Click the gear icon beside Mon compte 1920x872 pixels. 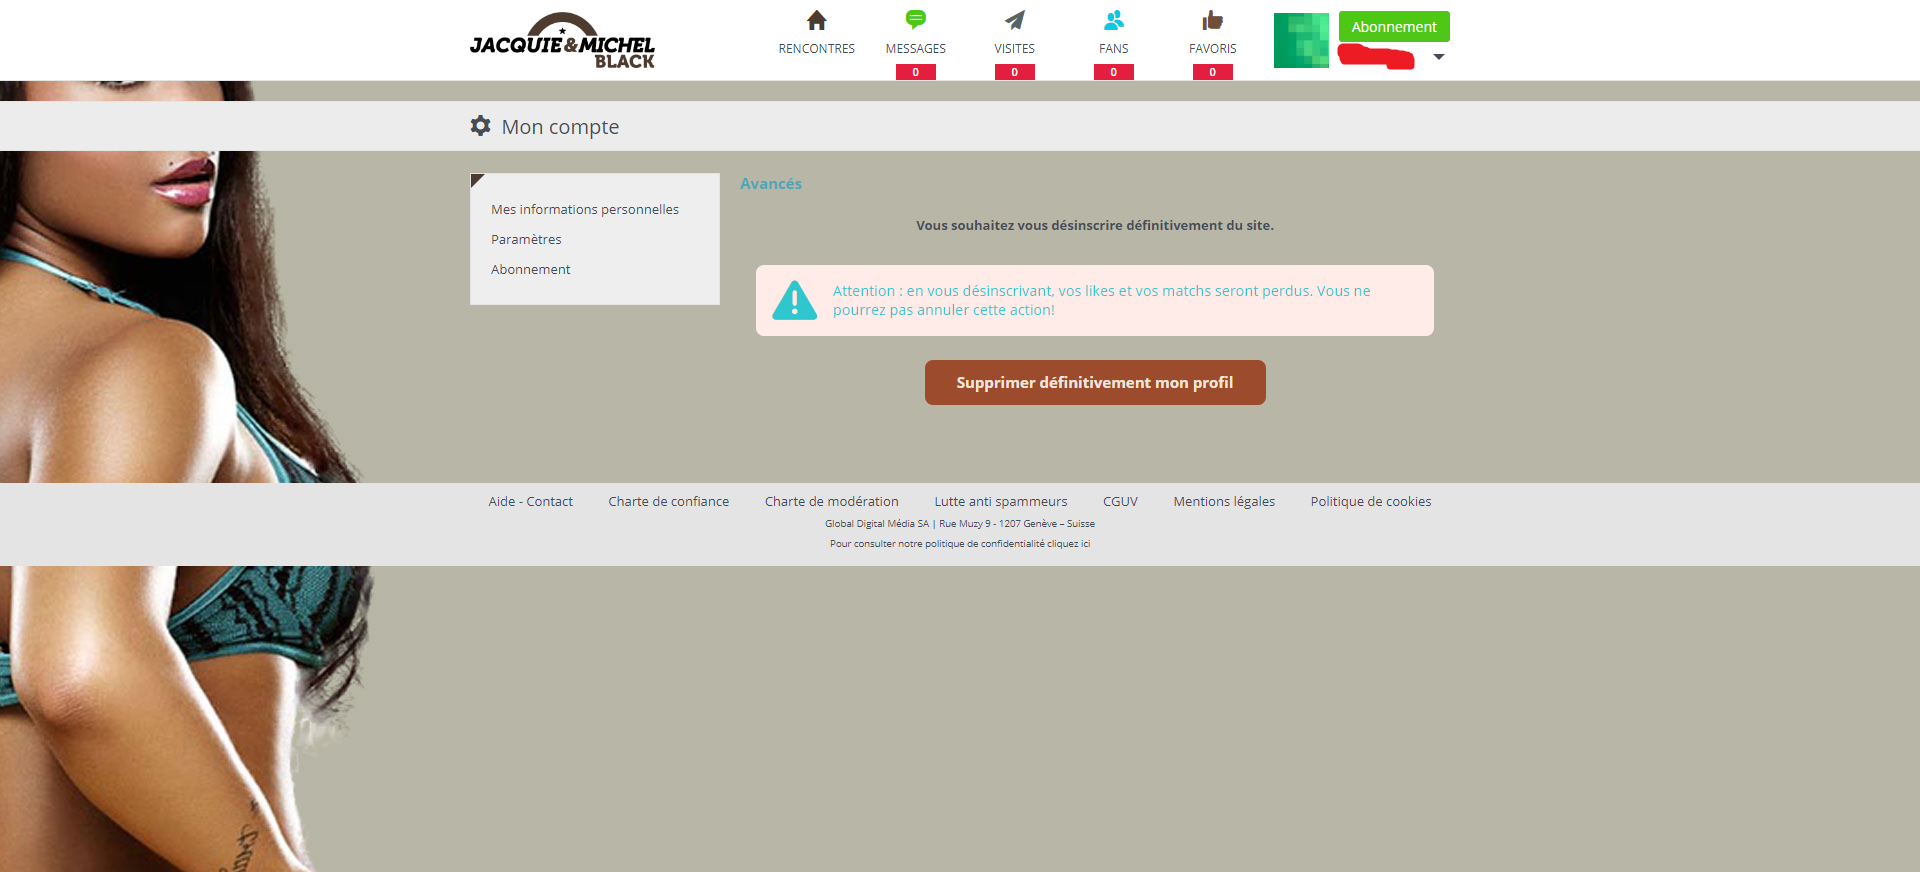click(481, 126)
